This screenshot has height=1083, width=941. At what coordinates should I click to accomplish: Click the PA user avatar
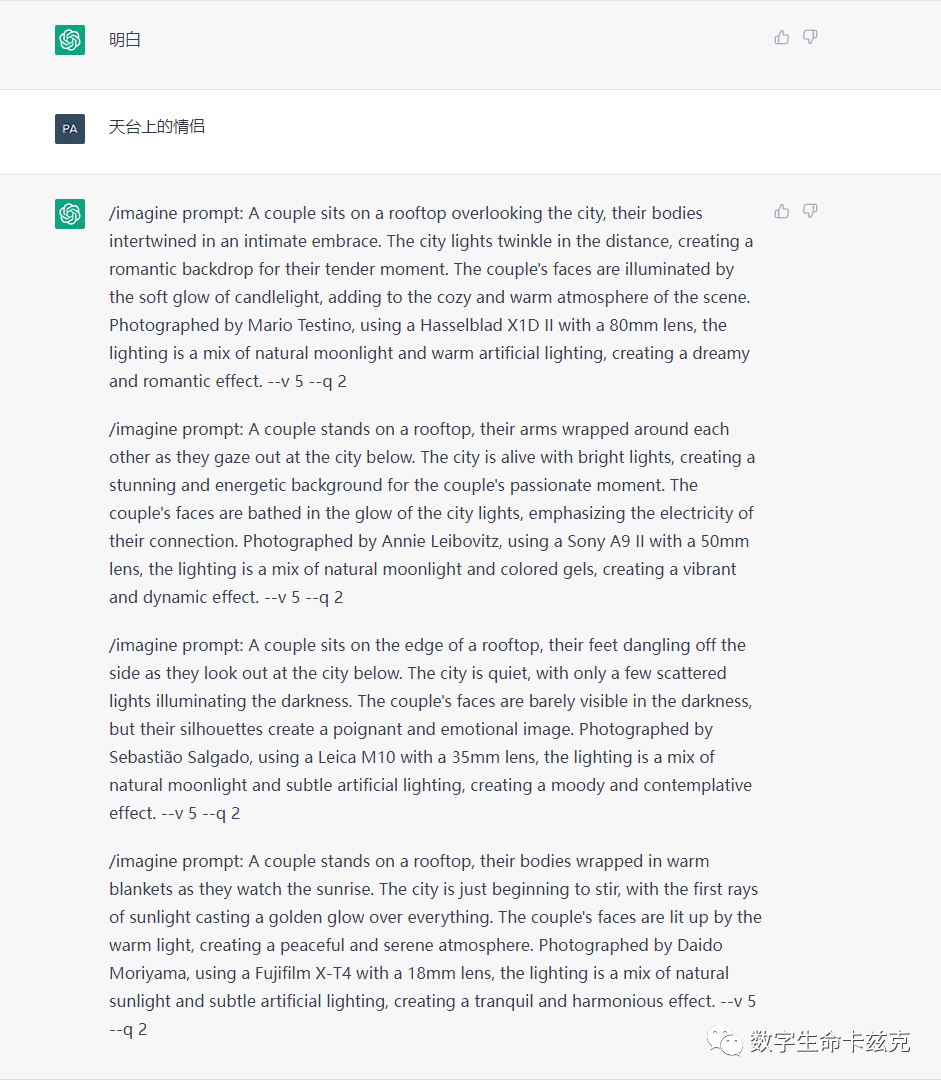[x=70, y=129]
